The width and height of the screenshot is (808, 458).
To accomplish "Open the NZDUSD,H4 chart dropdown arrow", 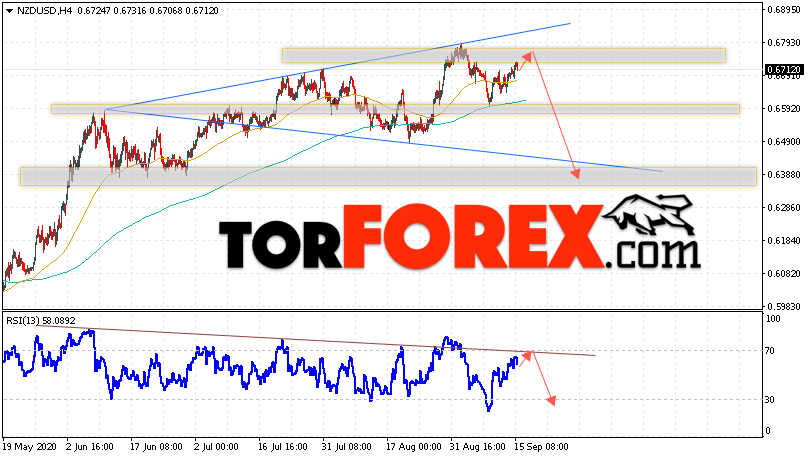I will (x=9, y=11).
